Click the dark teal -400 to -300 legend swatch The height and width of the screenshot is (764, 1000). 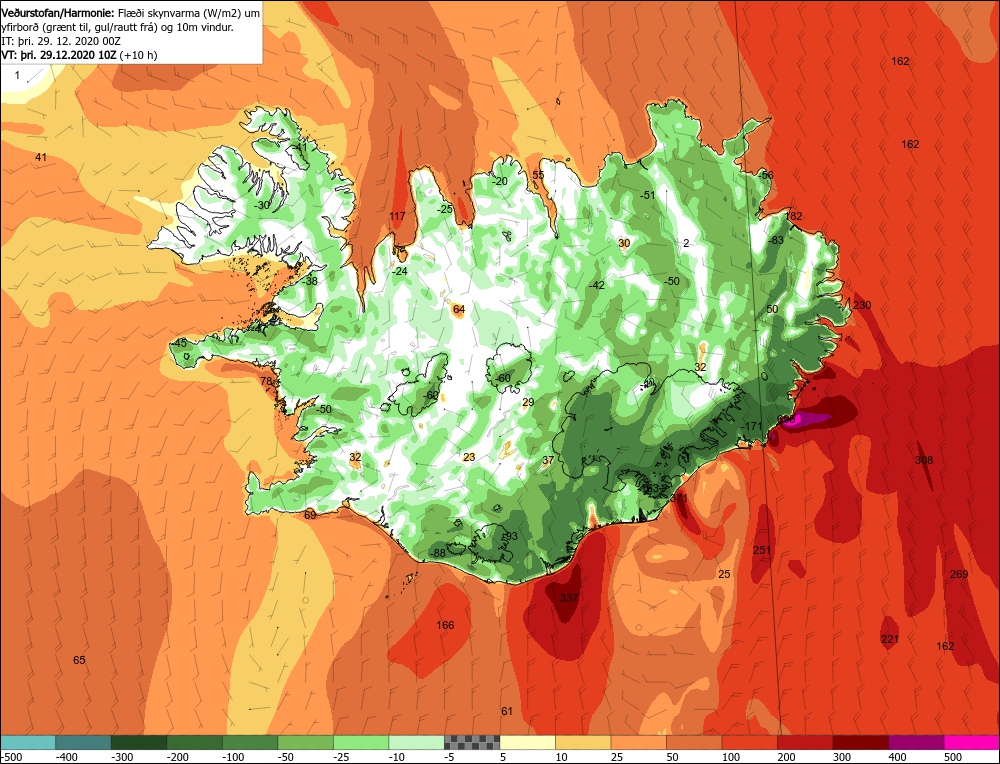click(x=84, y=742)
